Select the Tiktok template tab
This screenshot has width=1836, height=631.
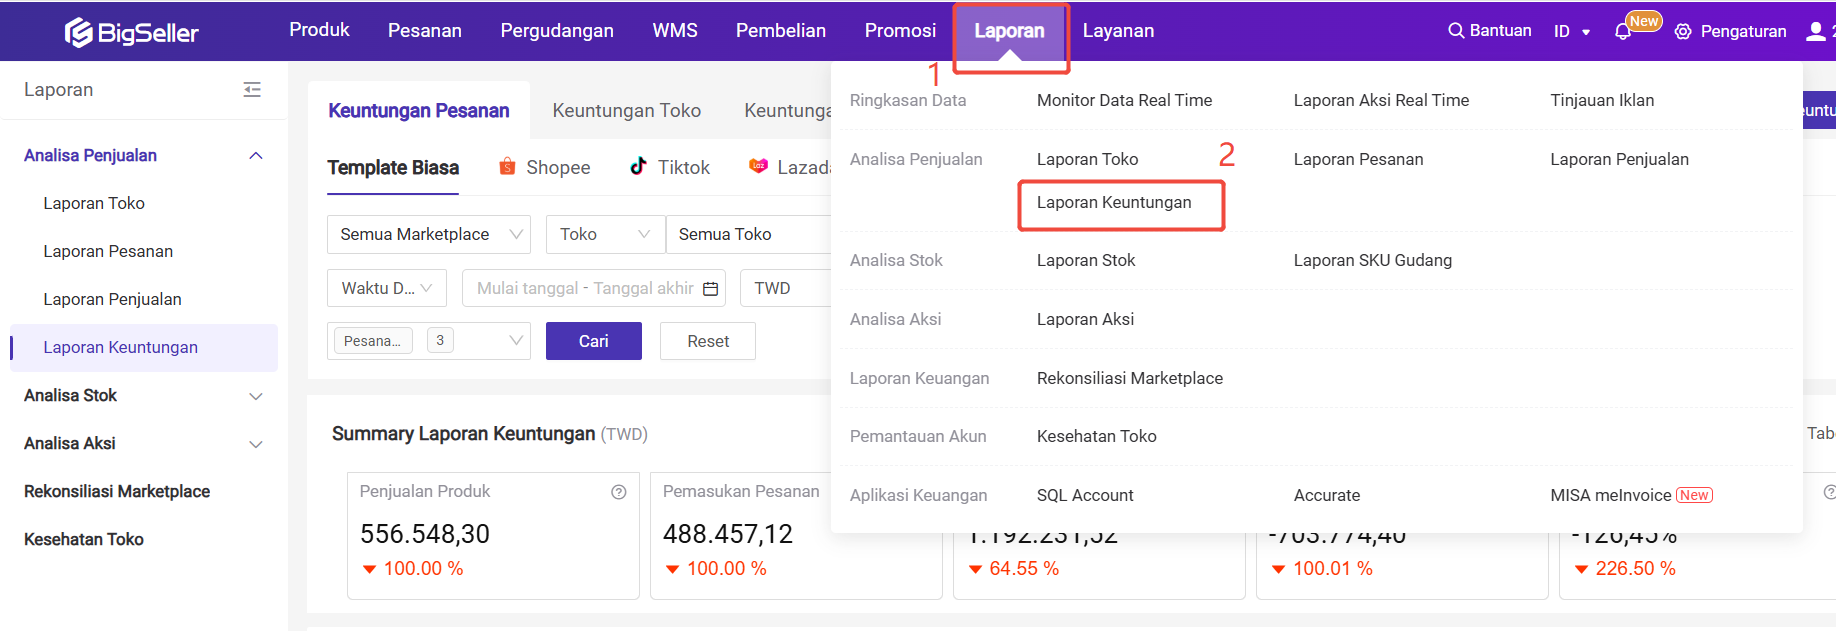[x=670, y=168]
